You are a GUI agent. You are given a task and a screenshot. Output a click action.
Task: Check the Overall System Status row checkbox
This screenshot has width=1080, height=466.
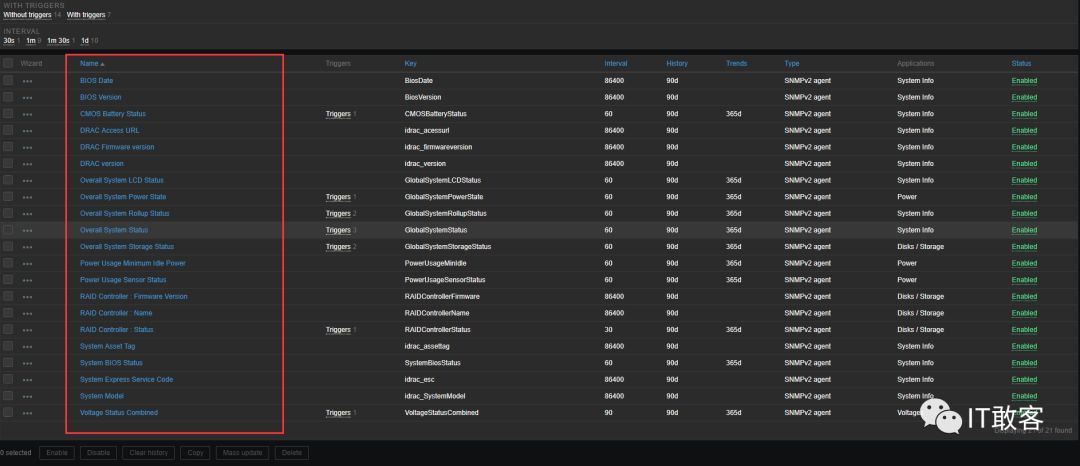click(8, 229)
